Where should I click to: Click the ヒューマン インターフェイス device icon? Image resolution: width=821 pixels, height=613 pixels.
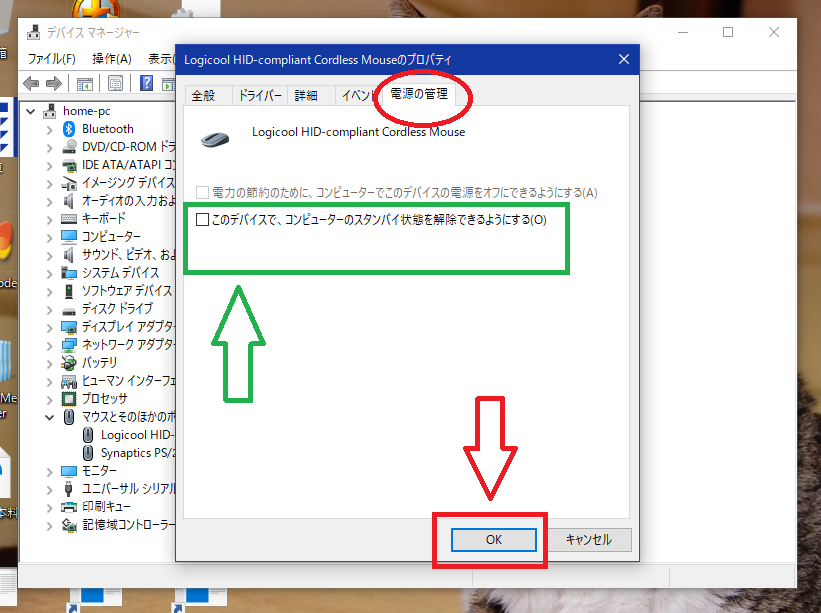pos(69,381)
